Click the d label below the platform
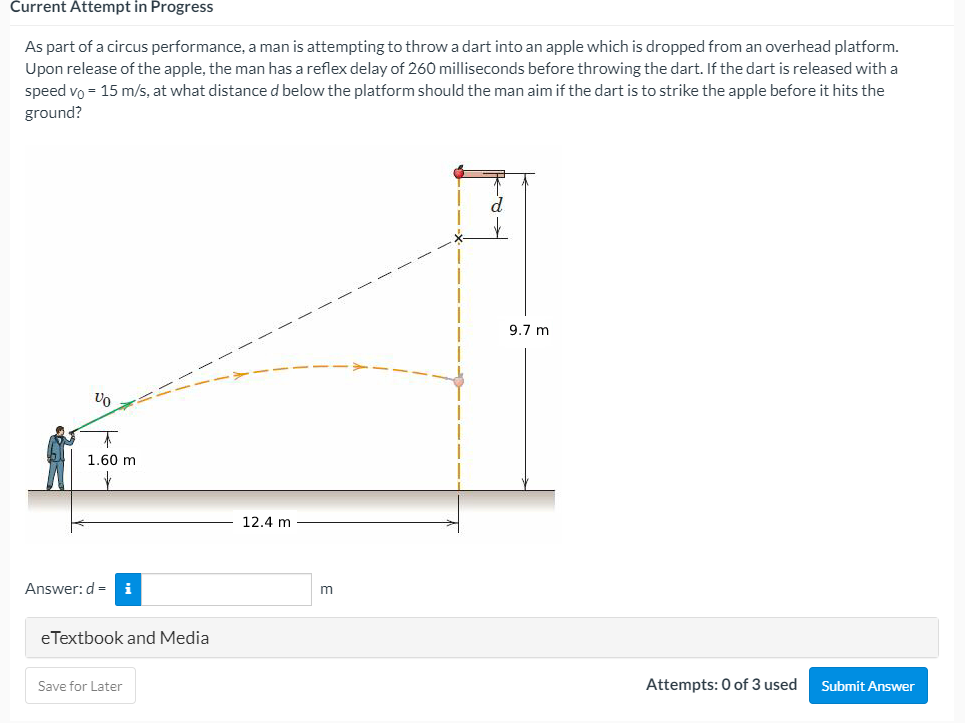965x723 pixels. pos(497,207)
